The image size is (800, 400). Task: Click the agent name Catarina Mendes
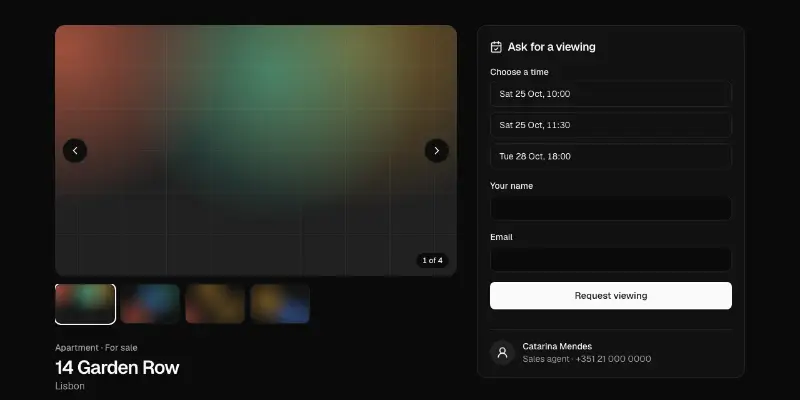point(557,346)
